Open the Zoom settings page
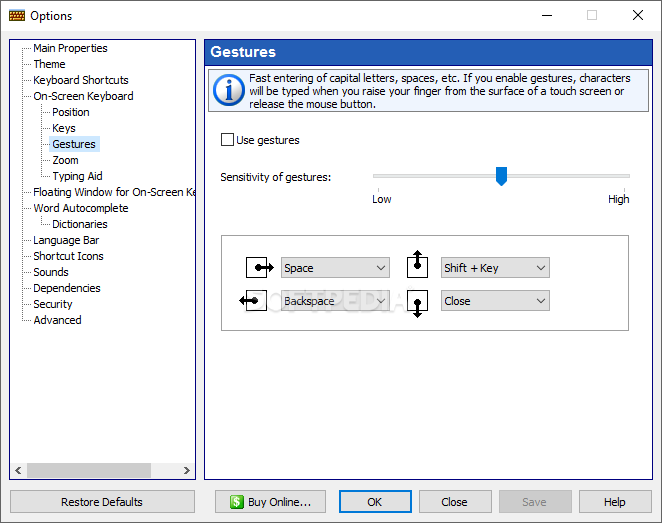662x523 pixels. [x=65, y=160]
